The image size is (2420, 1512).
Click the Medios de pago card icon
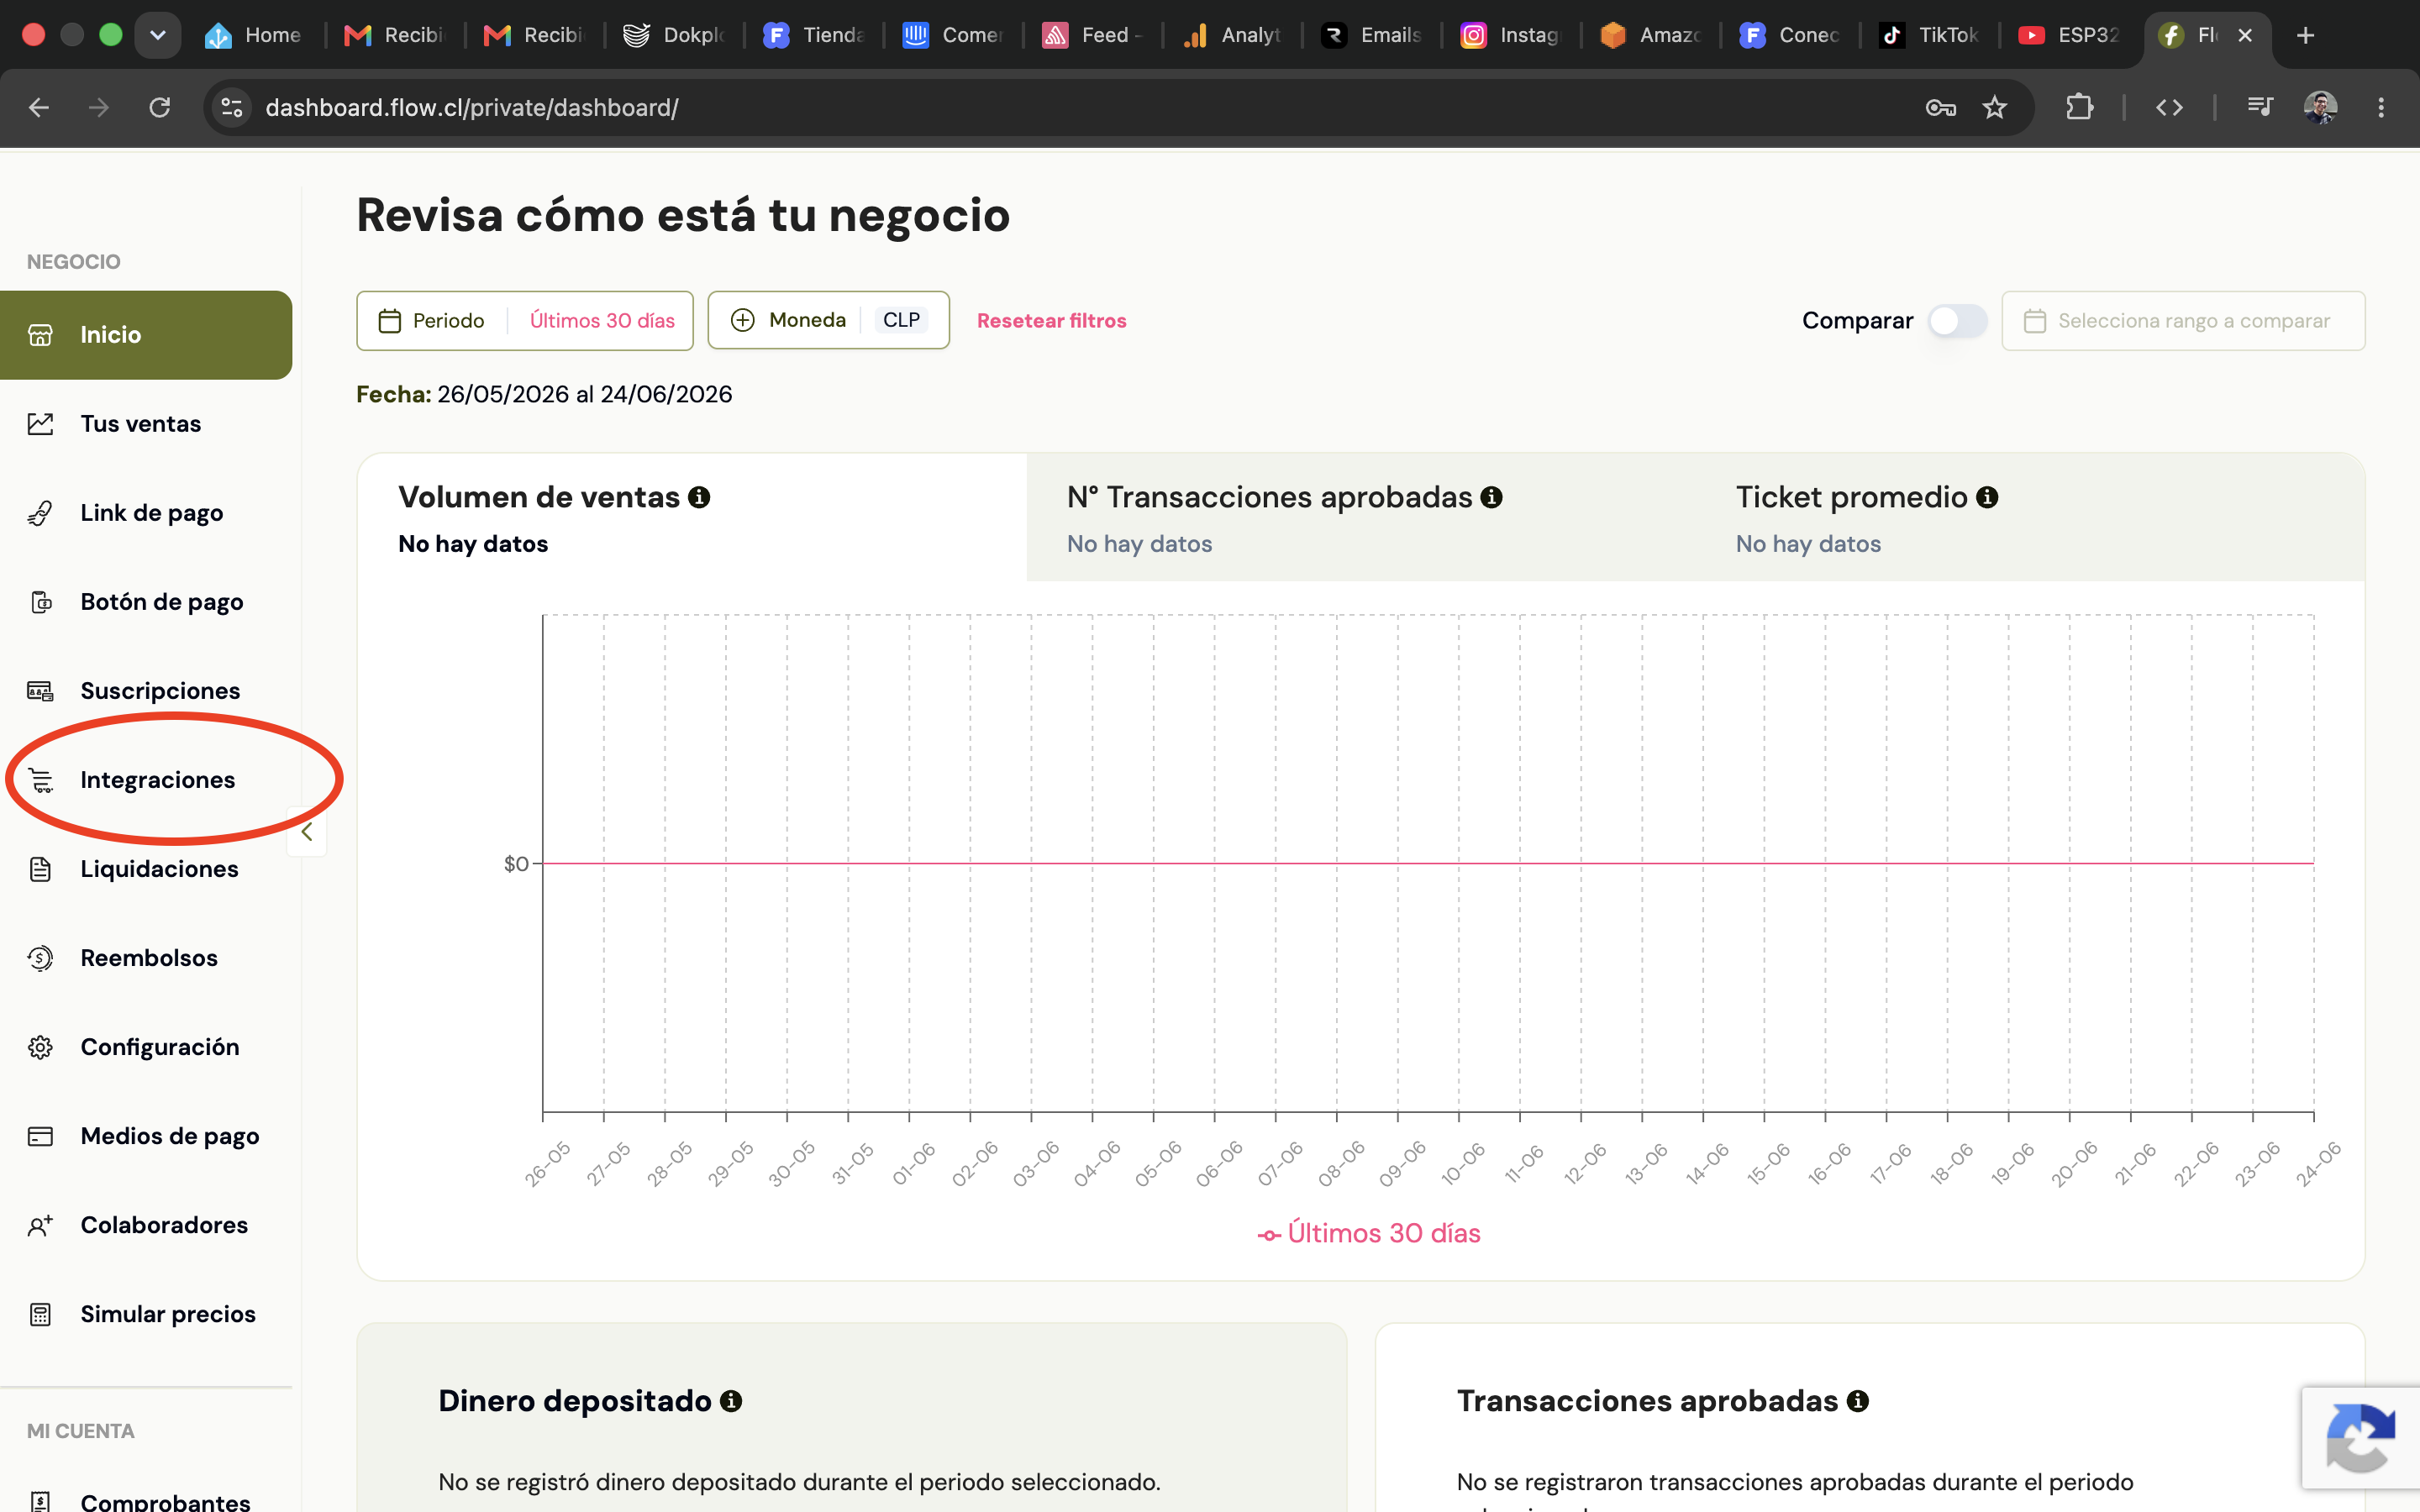[x=40, y=1136]
